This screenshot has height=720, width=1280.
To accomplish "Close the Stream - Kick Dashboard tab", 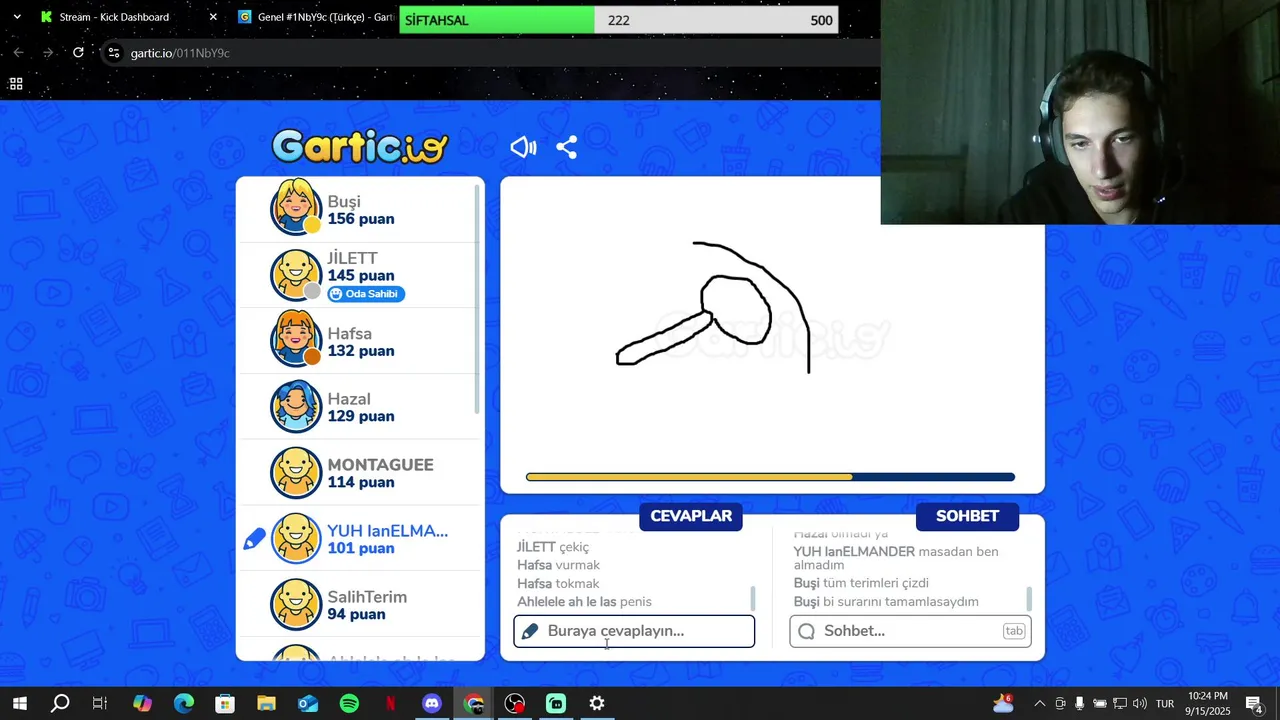I will 213,17.
